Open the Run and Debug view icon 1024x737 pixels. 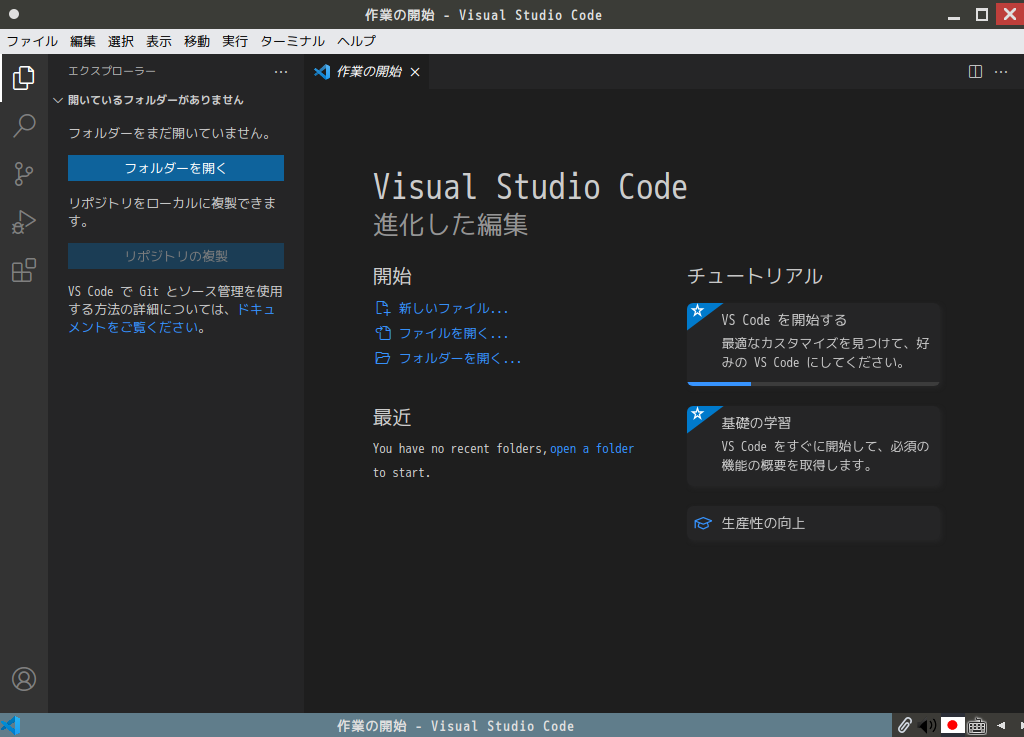click(x=24, y=222)
